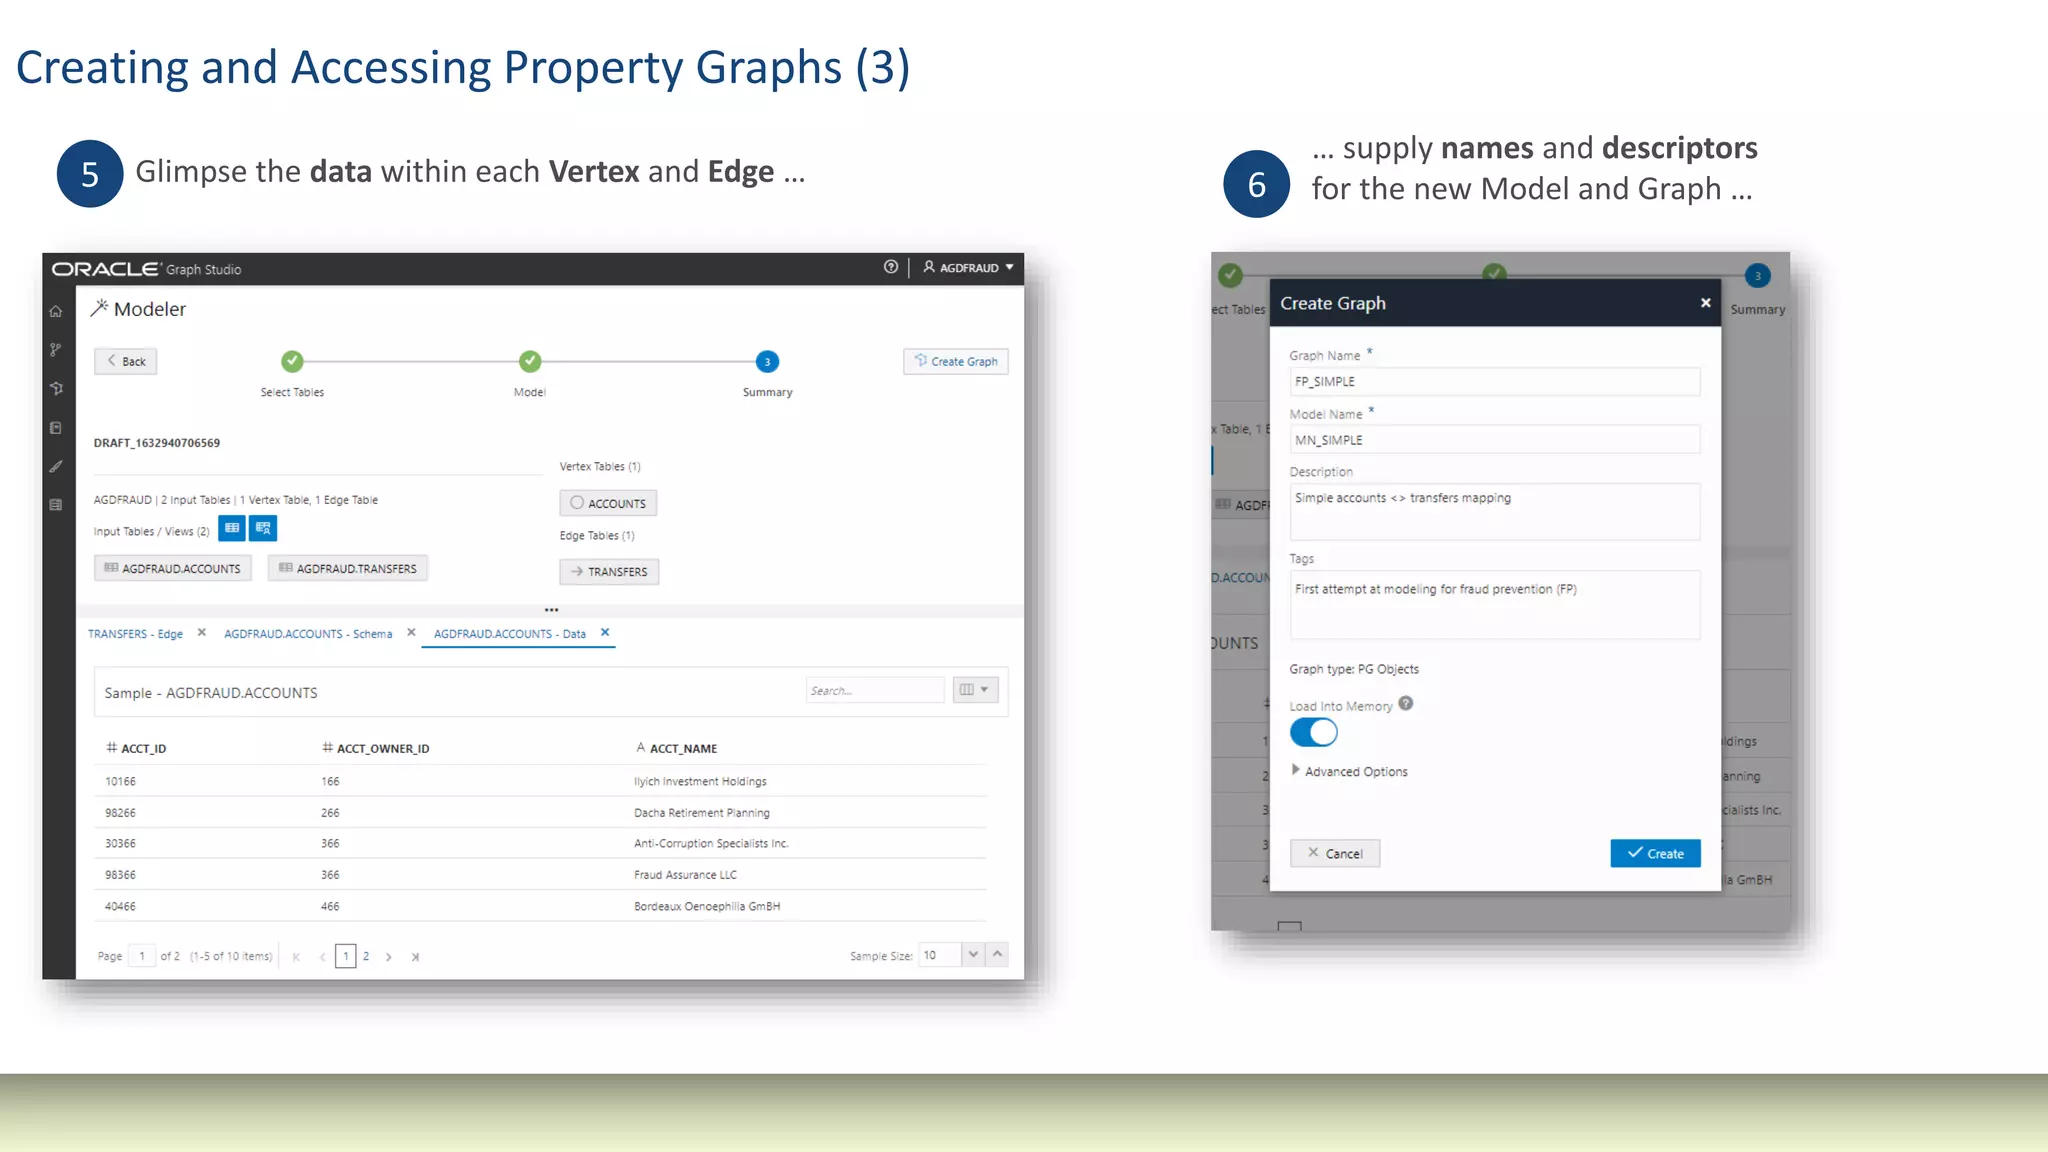Screen dimensions: 2048x1152
Task: Go to the first page of results
Action: [296, 957]
